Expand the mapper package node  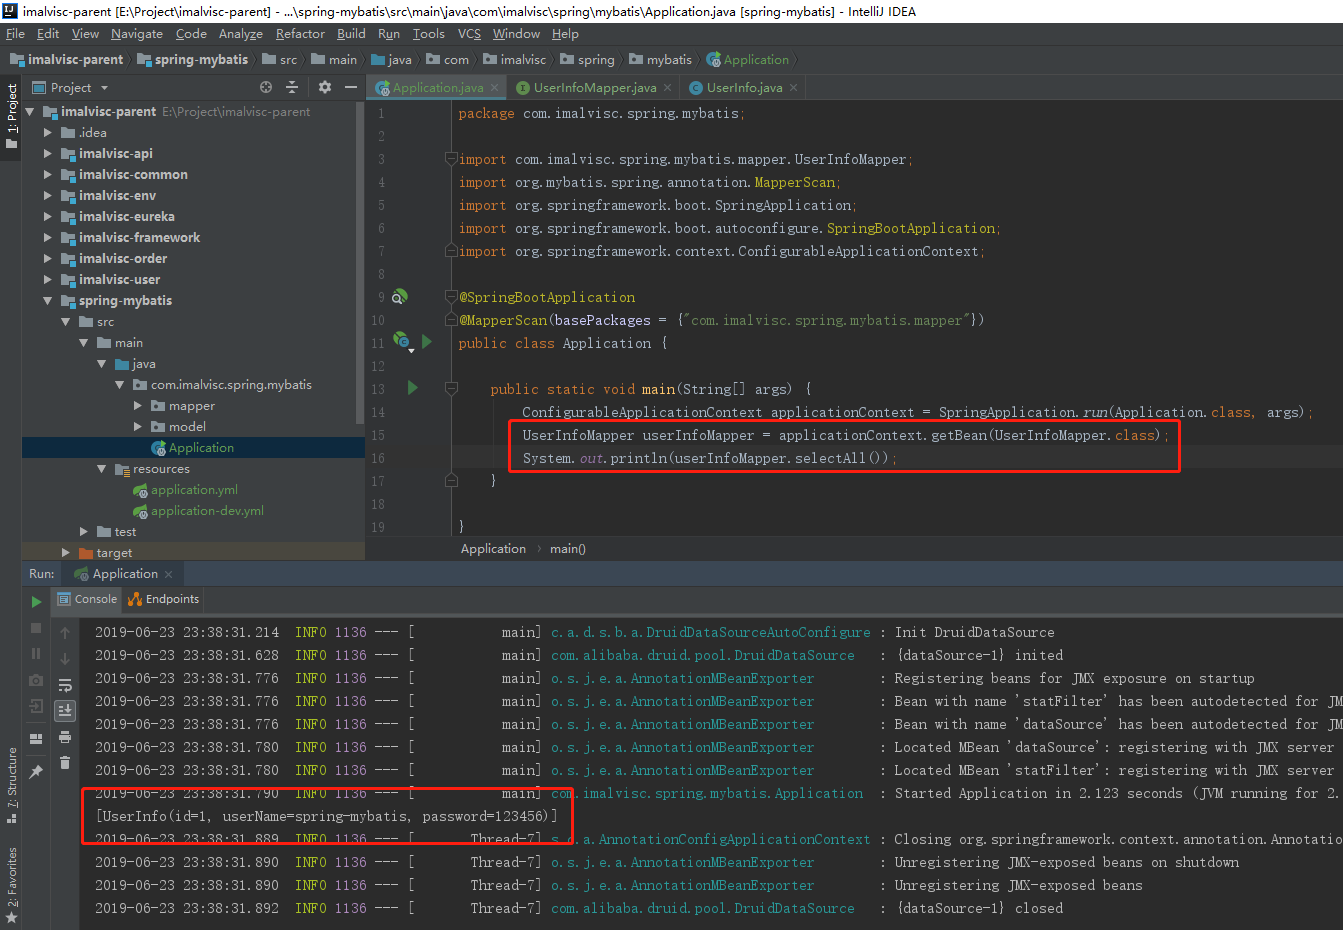point(137,406)
